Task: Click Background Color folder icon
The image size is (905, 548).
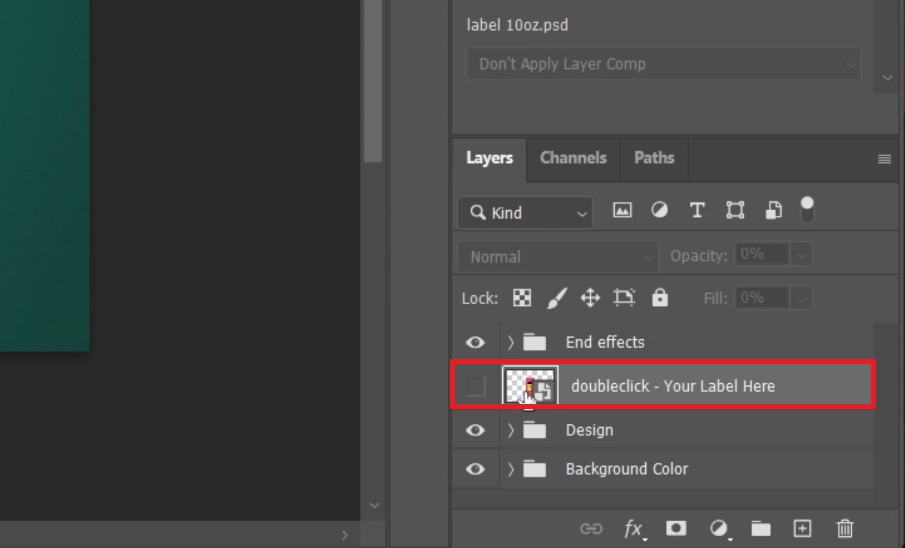Action: tap(534, 469)
